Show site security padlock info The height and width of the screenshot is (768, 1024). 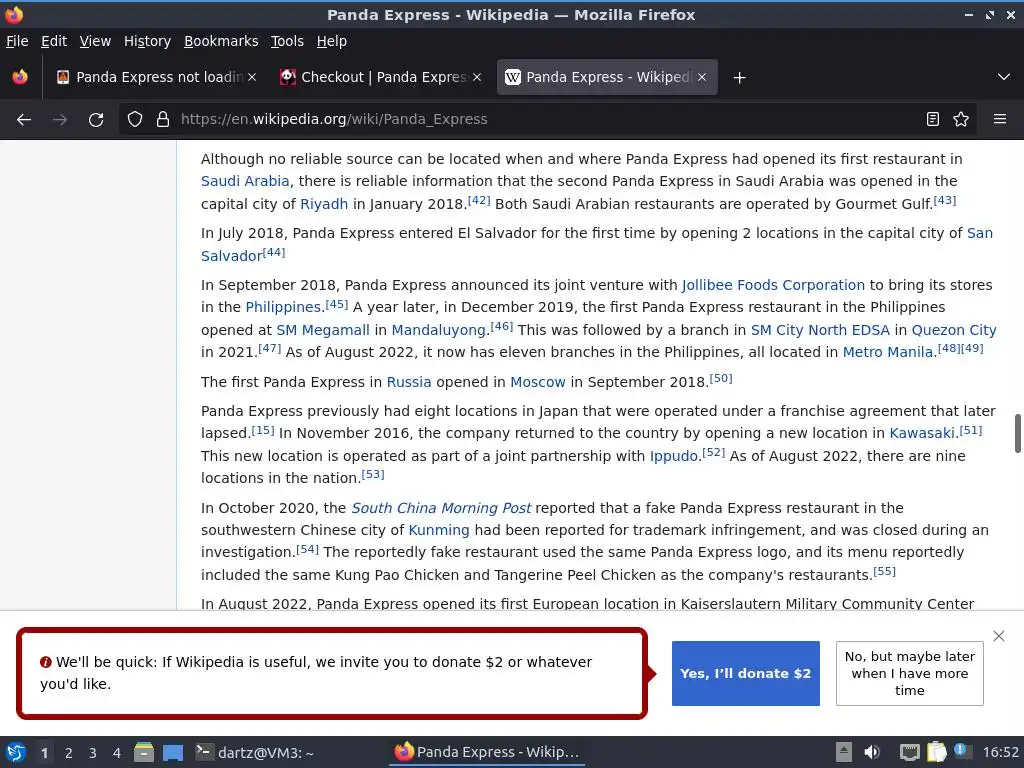pos(163,119)
